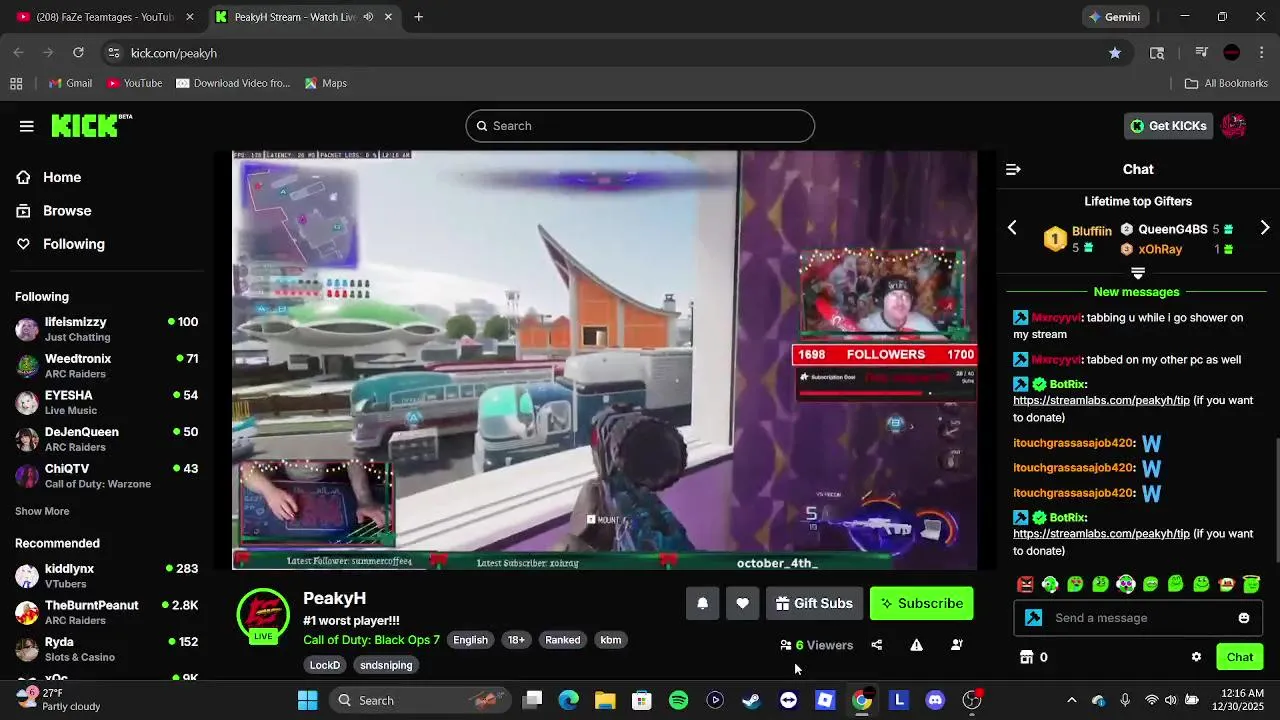
Task: Open Chrome apps grid icon
Action: (16, 83)
